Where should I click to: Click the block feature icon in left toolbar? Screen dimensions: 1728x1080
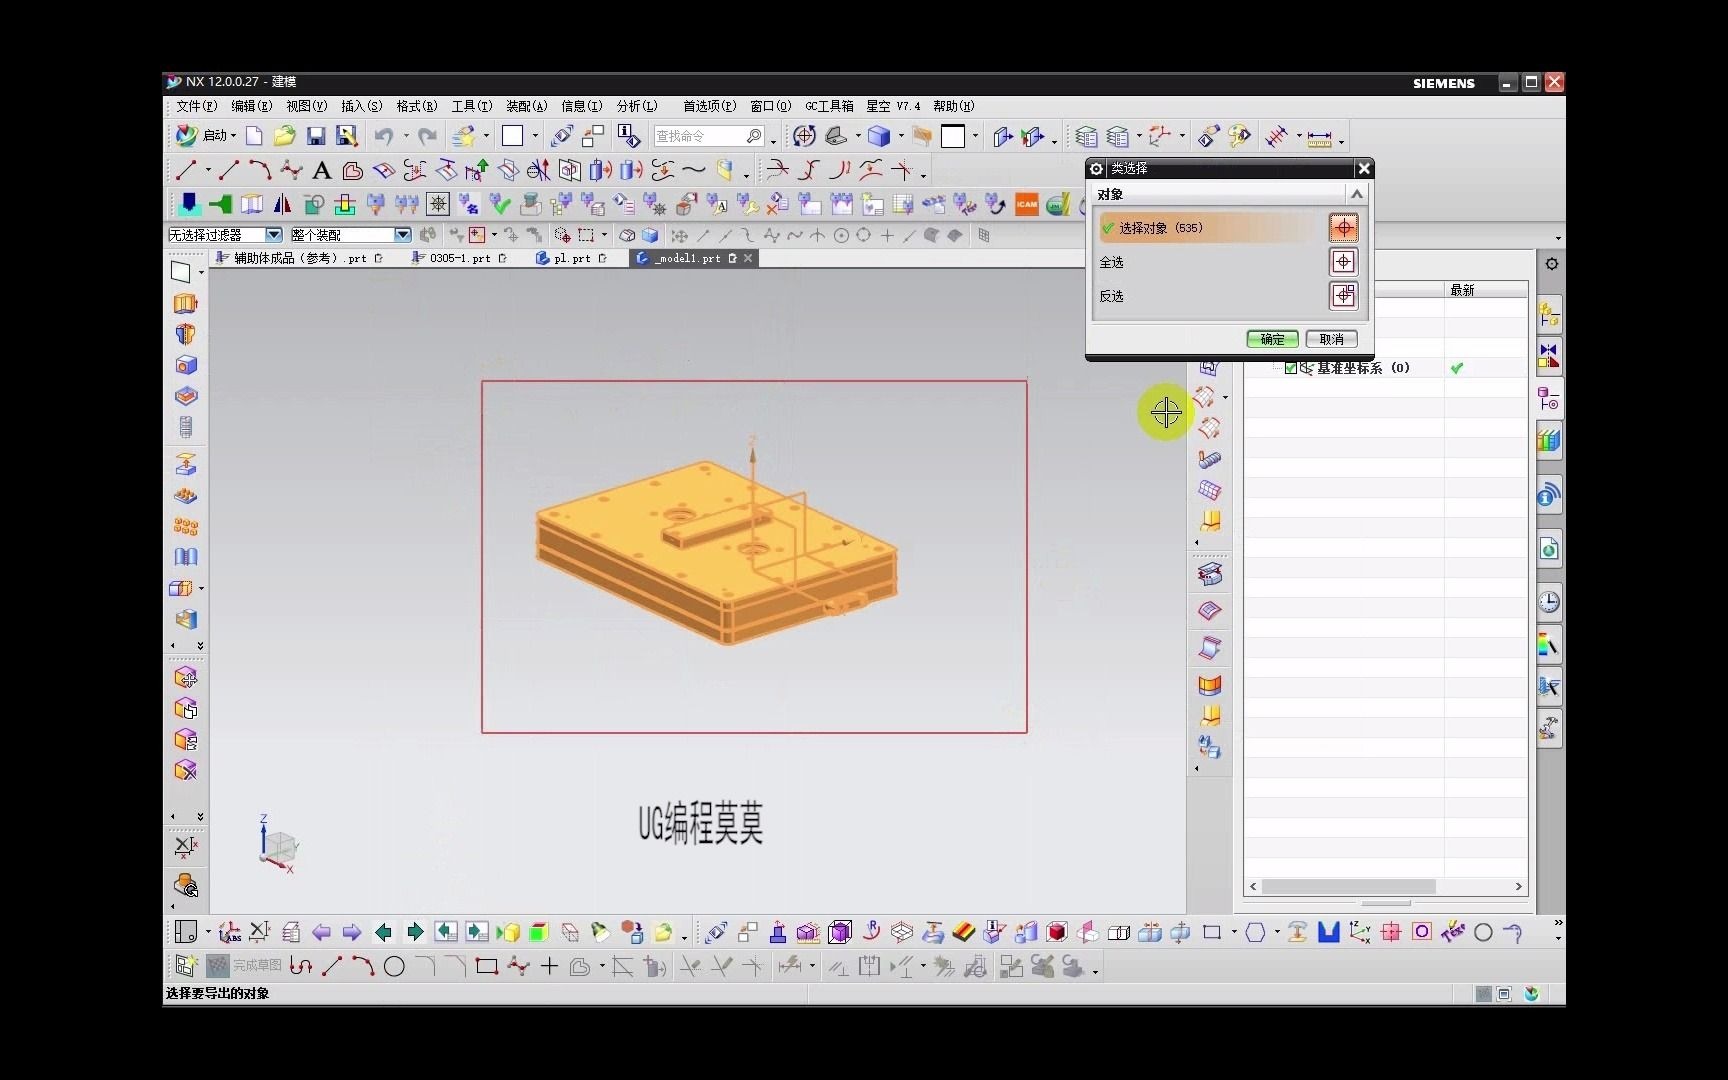coord(186,365)
